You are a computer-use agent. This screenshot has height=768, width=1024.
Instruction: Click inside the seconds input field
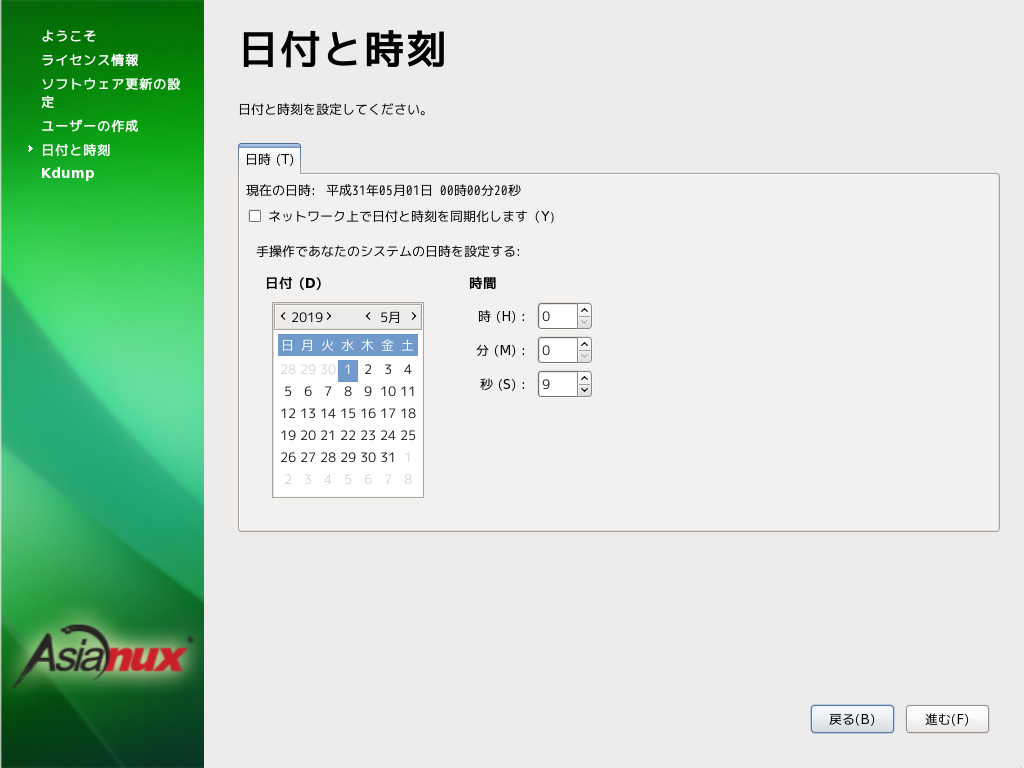(557, 384)
